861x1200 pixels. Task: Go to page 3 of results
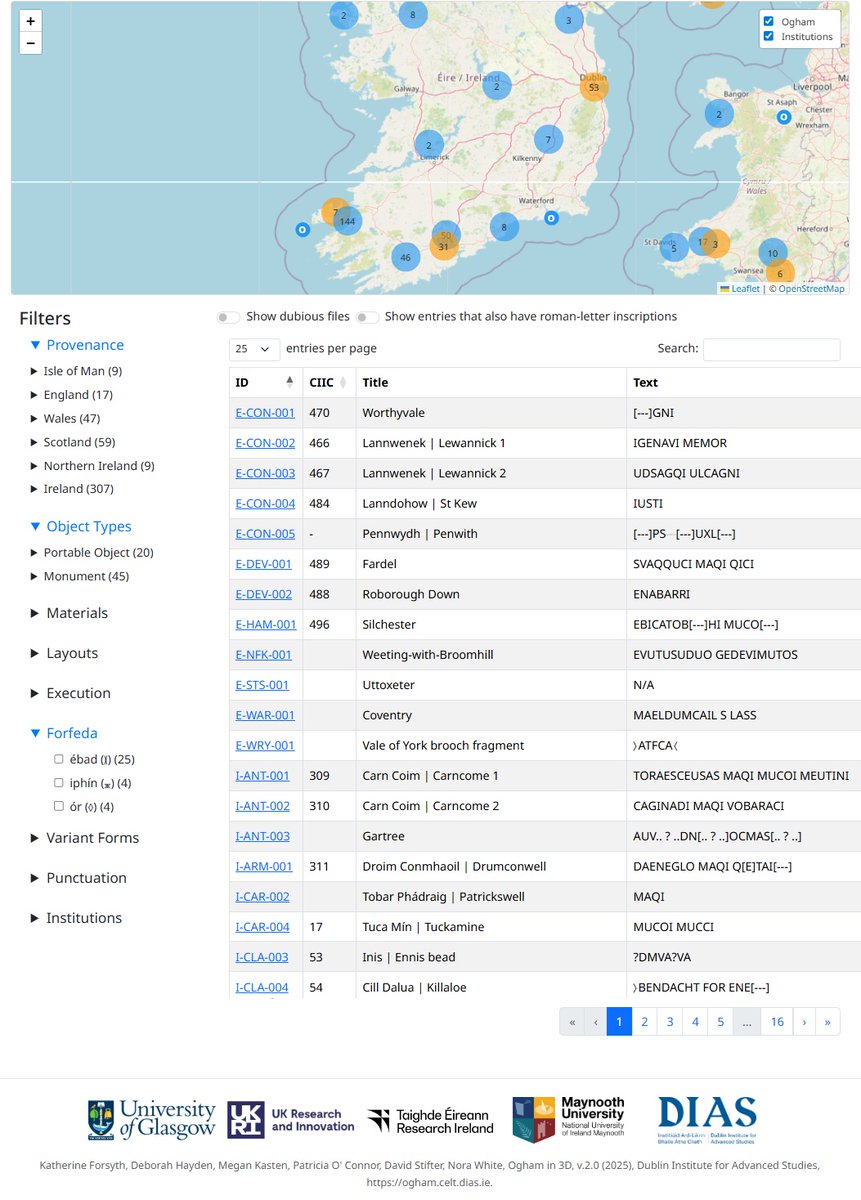pos(670,1022)
